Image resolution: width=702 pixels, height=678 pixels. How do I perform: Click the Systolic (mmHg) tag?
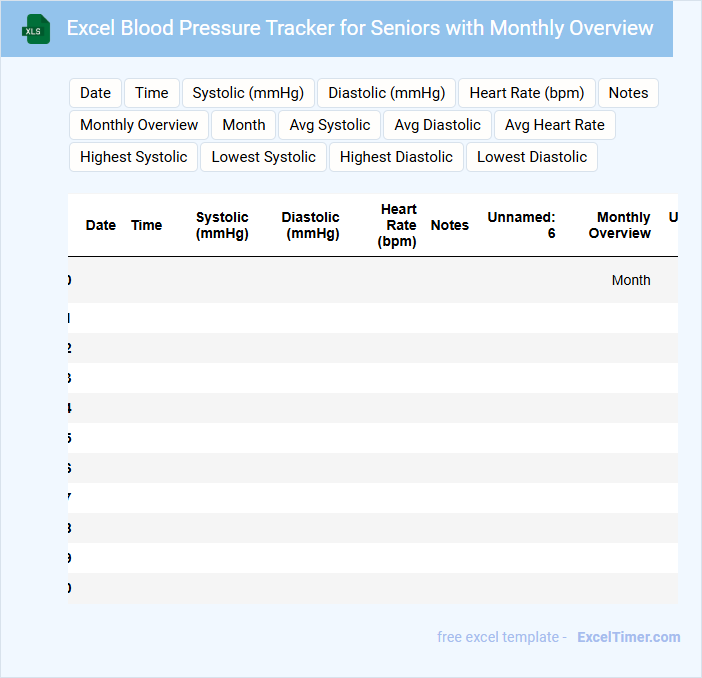(x=249, y=93)
